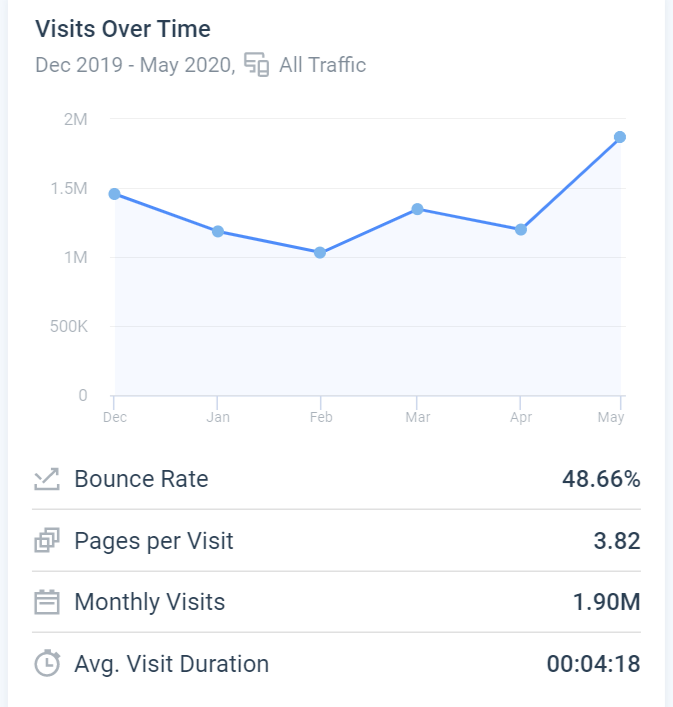The image size is (673, 707).
Task: Click the 2M label on the y-axis
Action: (76, 119)
